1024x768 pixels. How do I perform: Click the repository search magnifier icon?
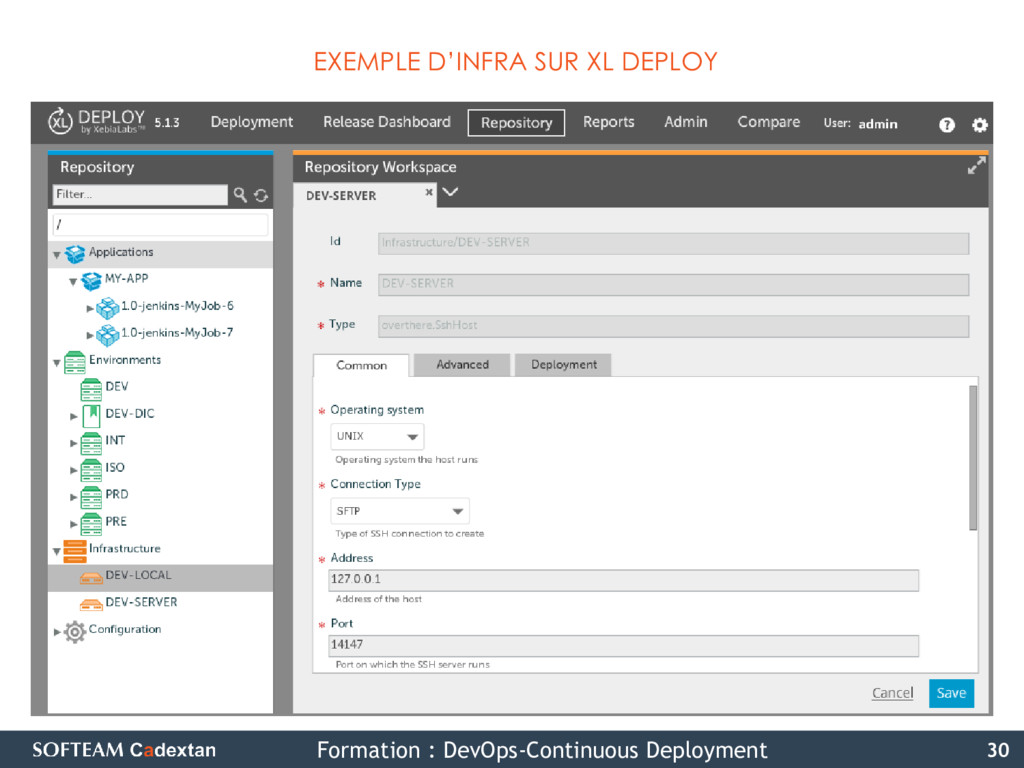240,195
